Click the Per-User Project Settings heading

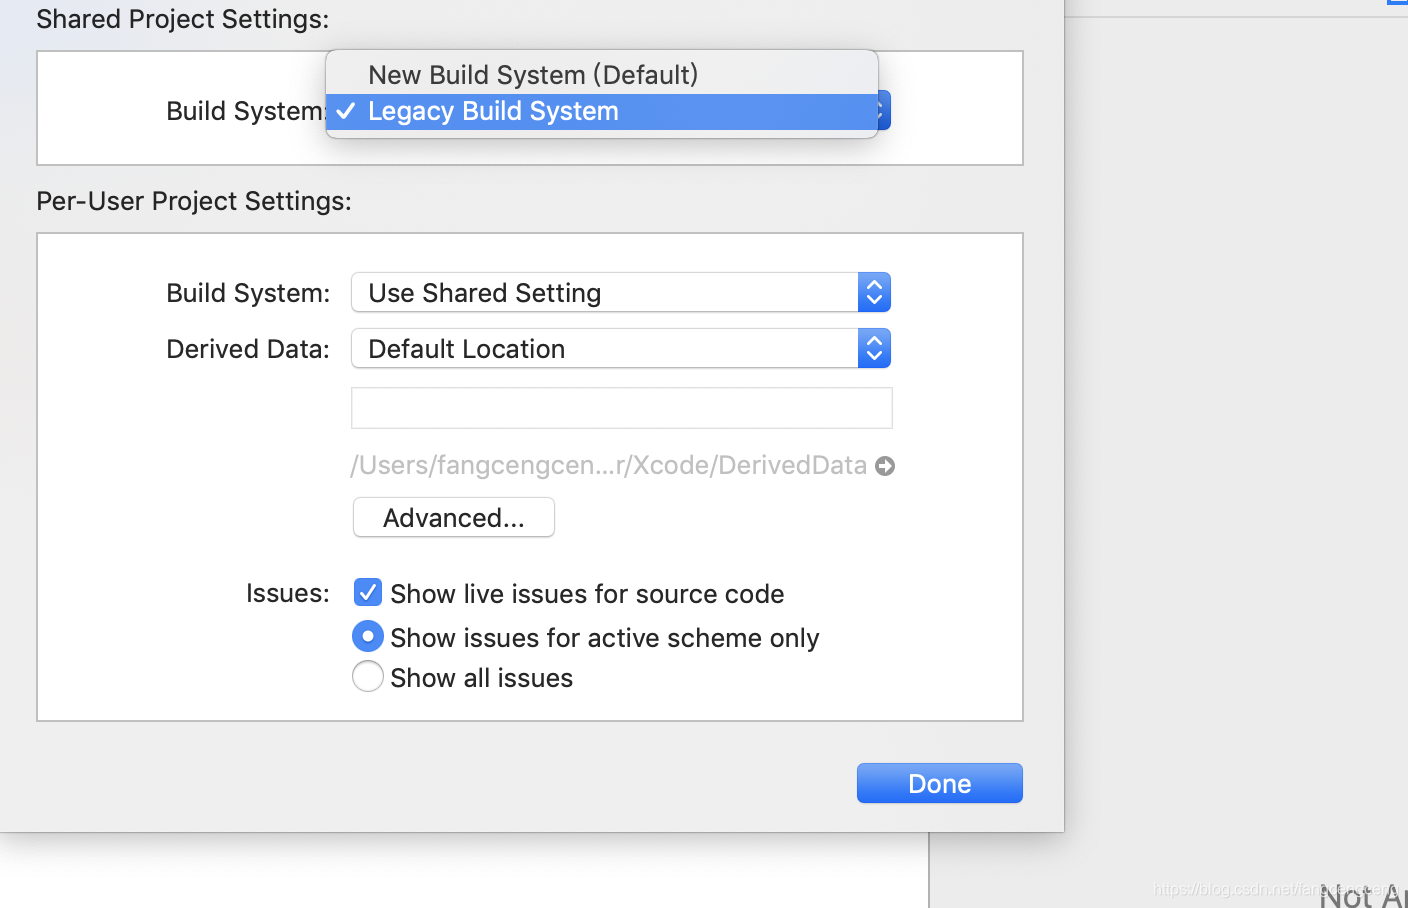[192, 201]
